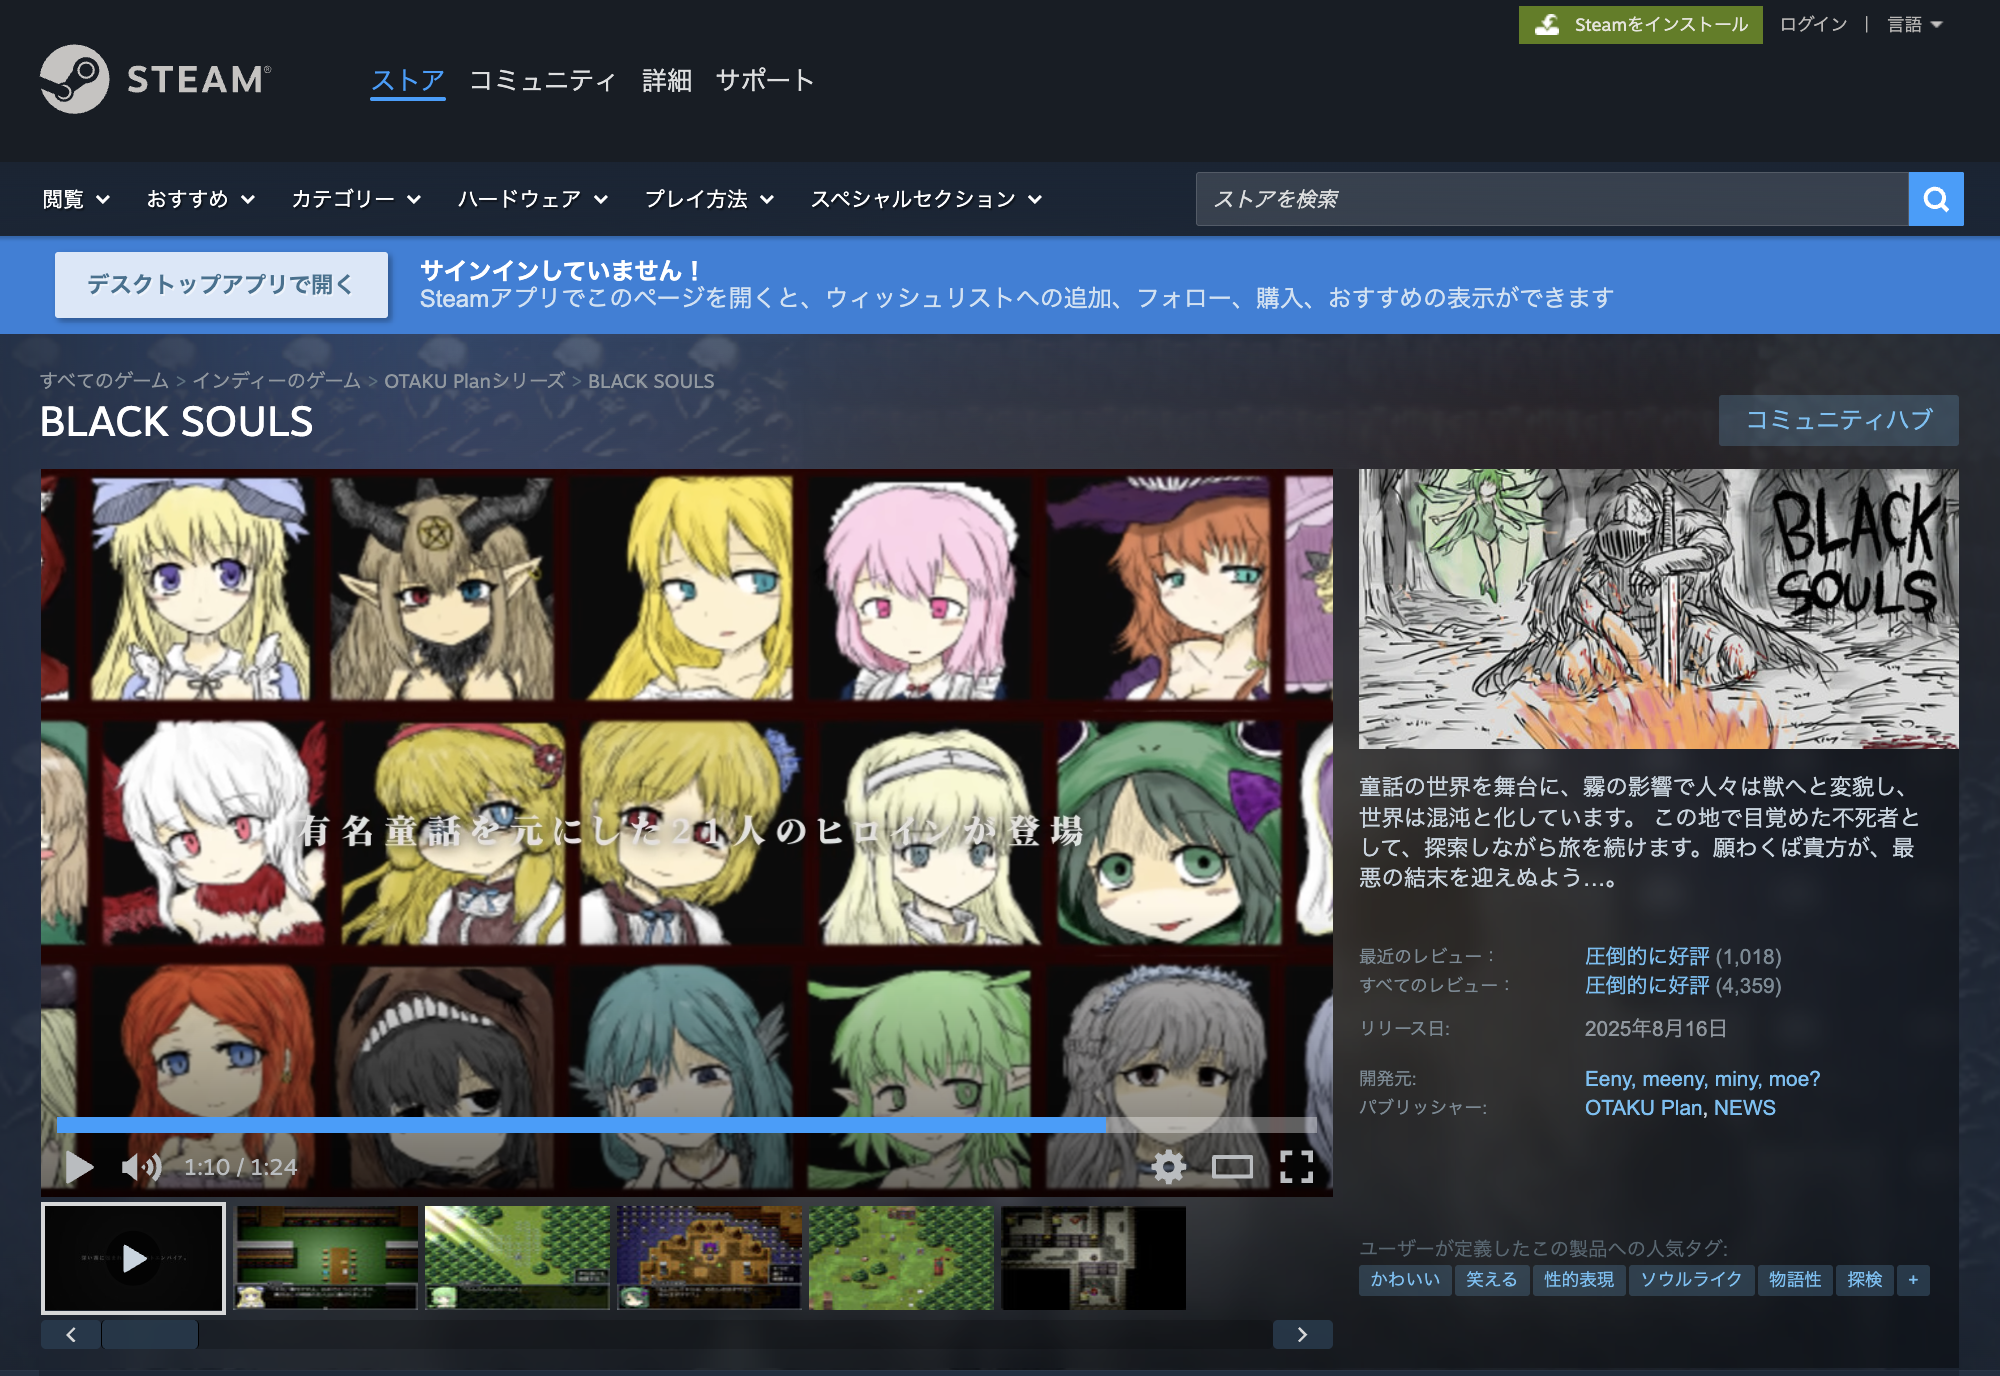
Task: Switch to the コミュニティ tab
Action: pyautogui.click(x=542, y=80)
